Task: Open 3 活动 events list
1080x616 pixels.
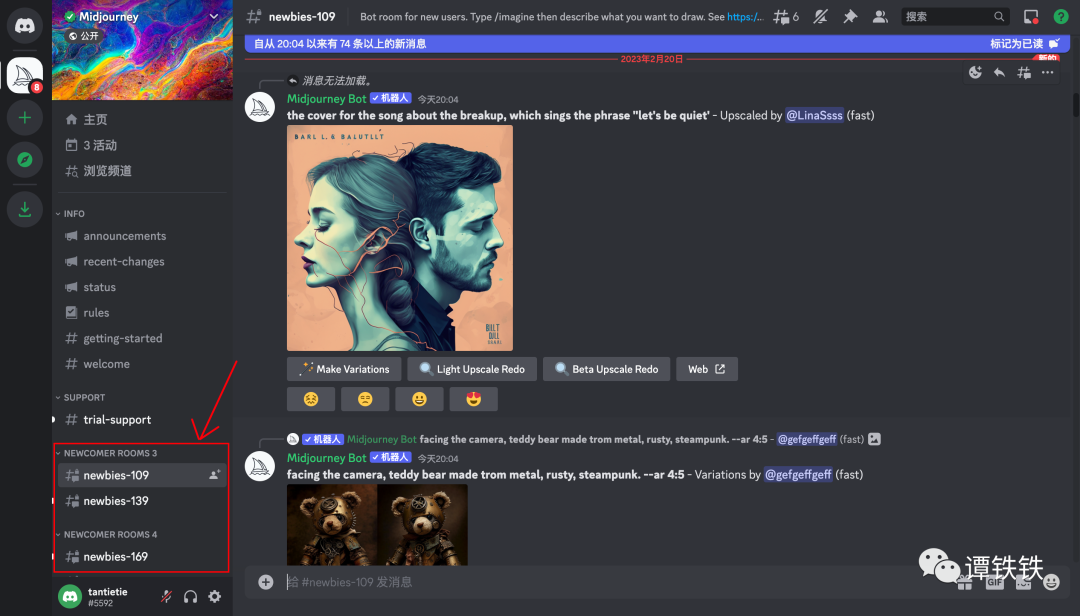Action: [x=143, y=145]
